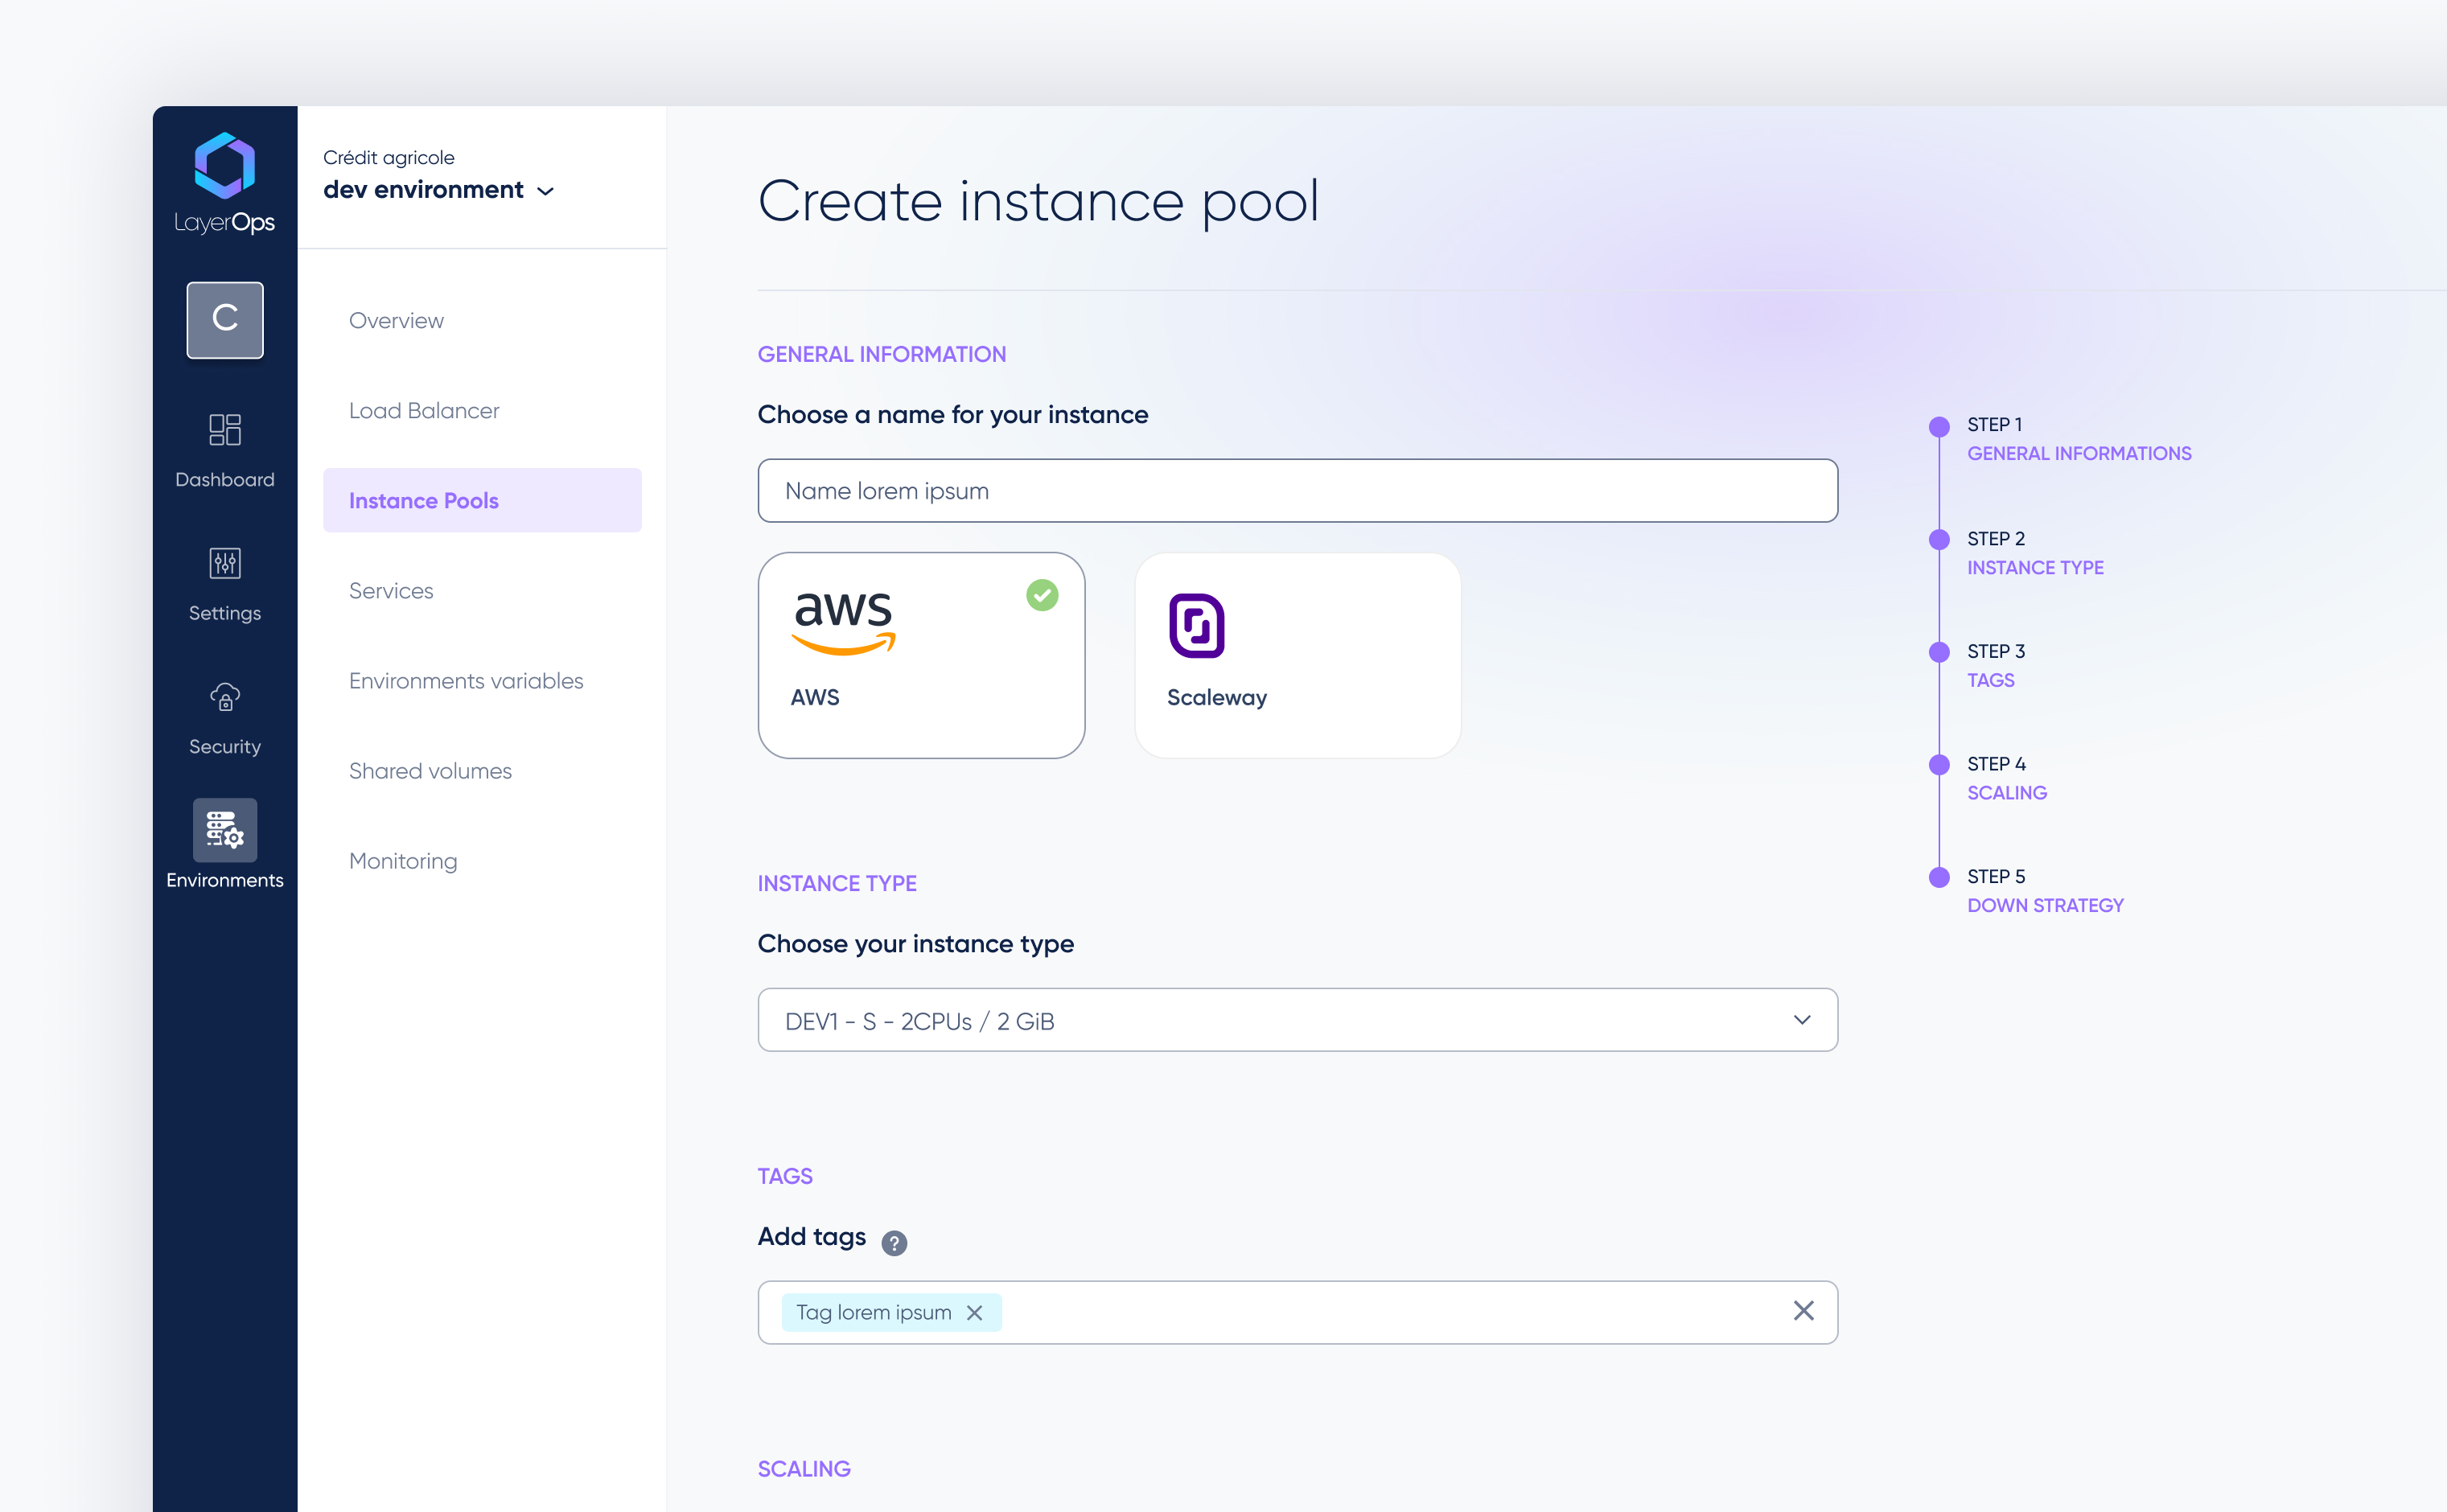Screen dimensions: 2447x1512
Task: Go to Services in side menu
Action: point(390,590)
